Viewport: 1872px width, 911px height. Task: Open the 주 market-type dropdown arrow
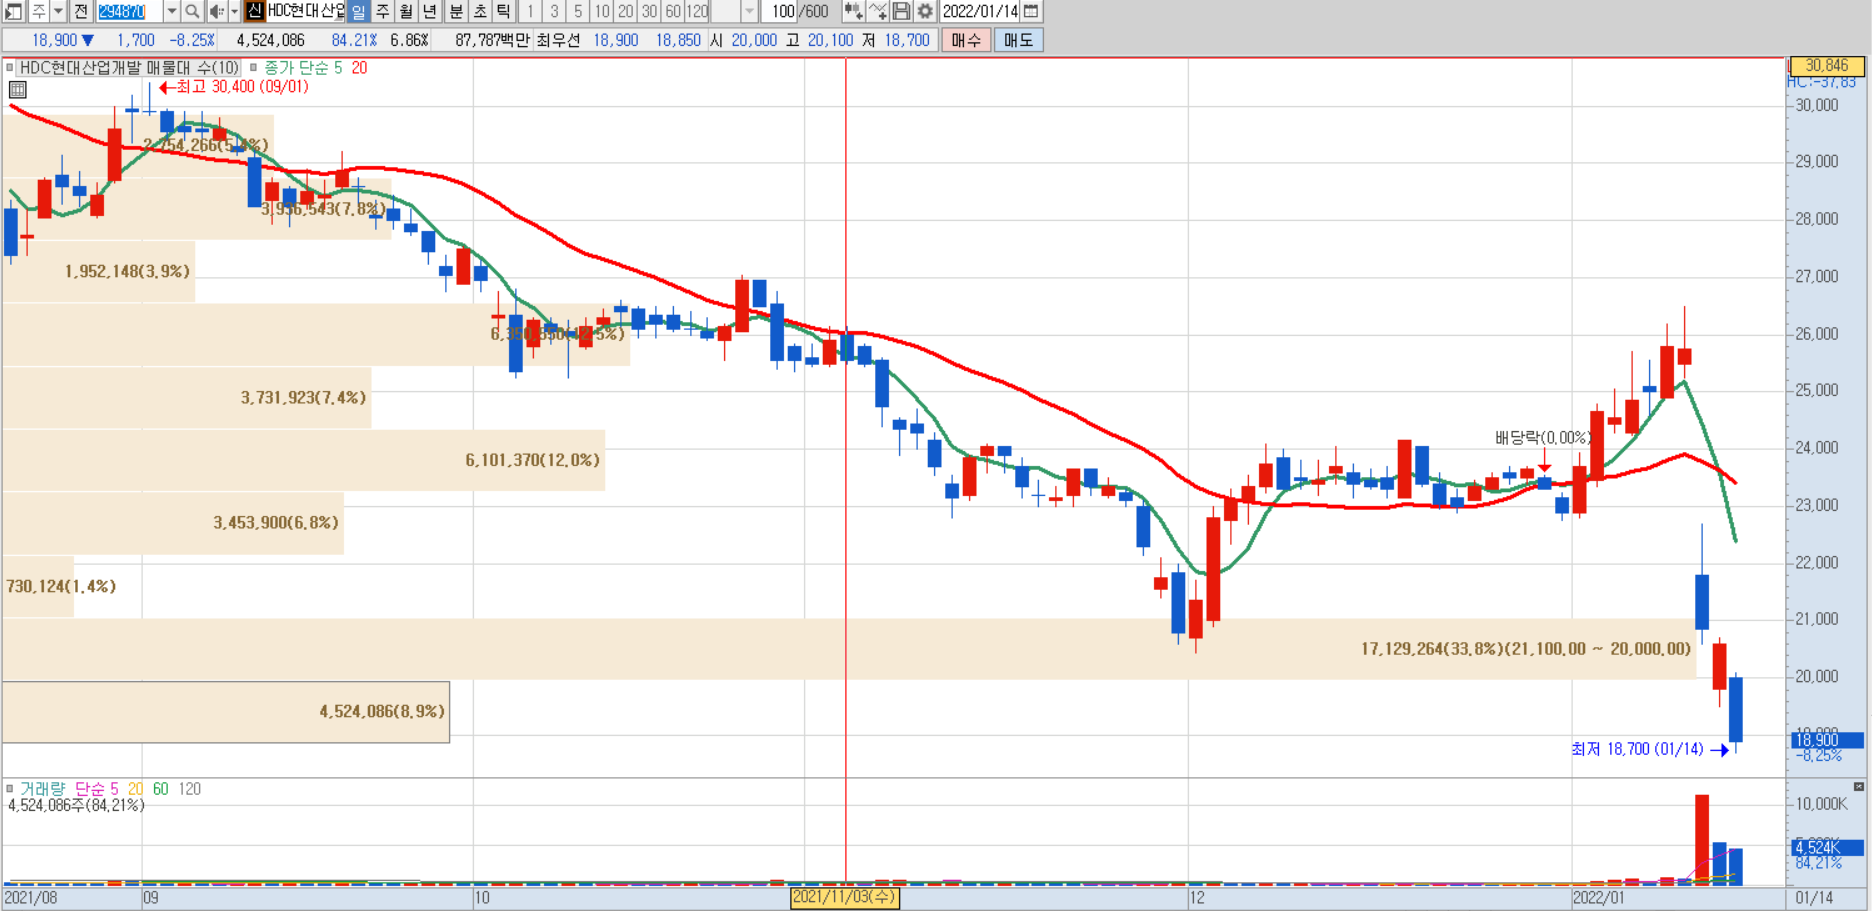point(58,11)
